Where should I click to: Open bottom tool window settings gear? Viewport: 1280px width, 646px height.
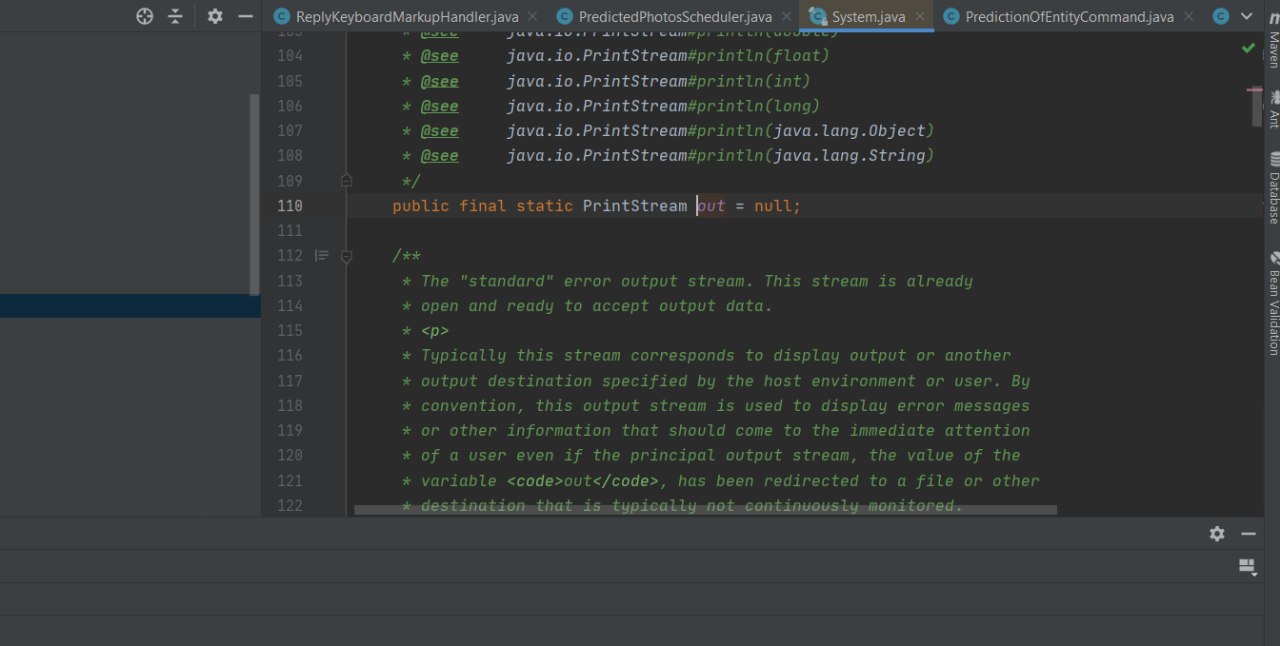[1217, 534]
